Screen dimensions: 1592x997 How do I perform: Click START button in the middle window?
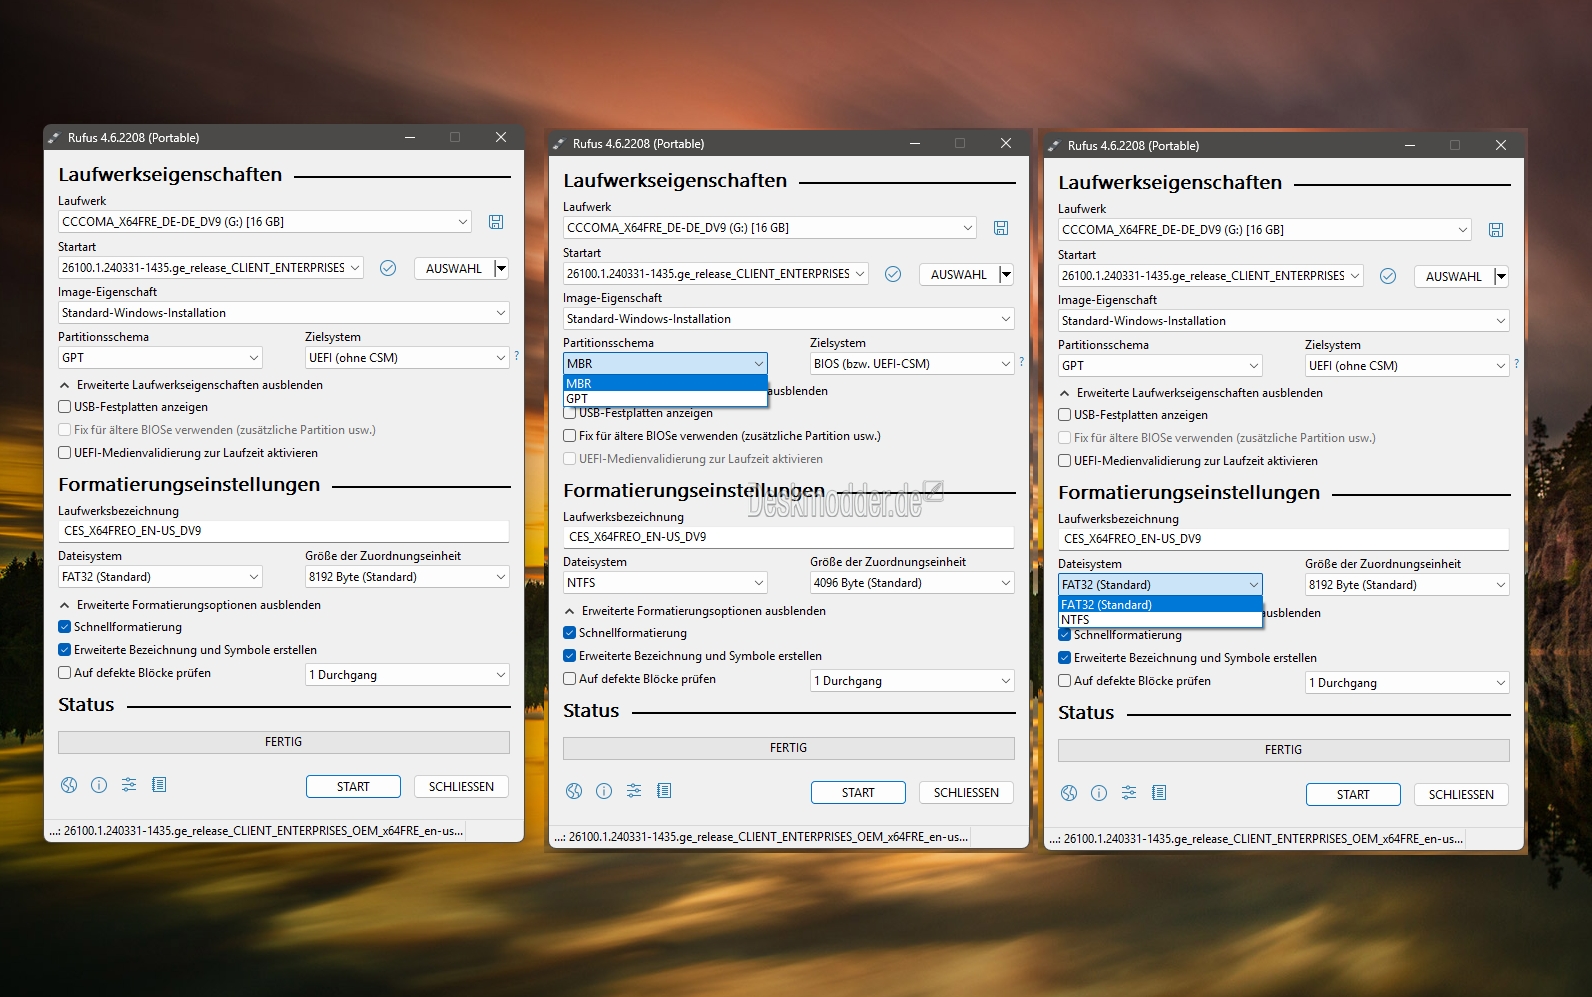tap(858, 793)
